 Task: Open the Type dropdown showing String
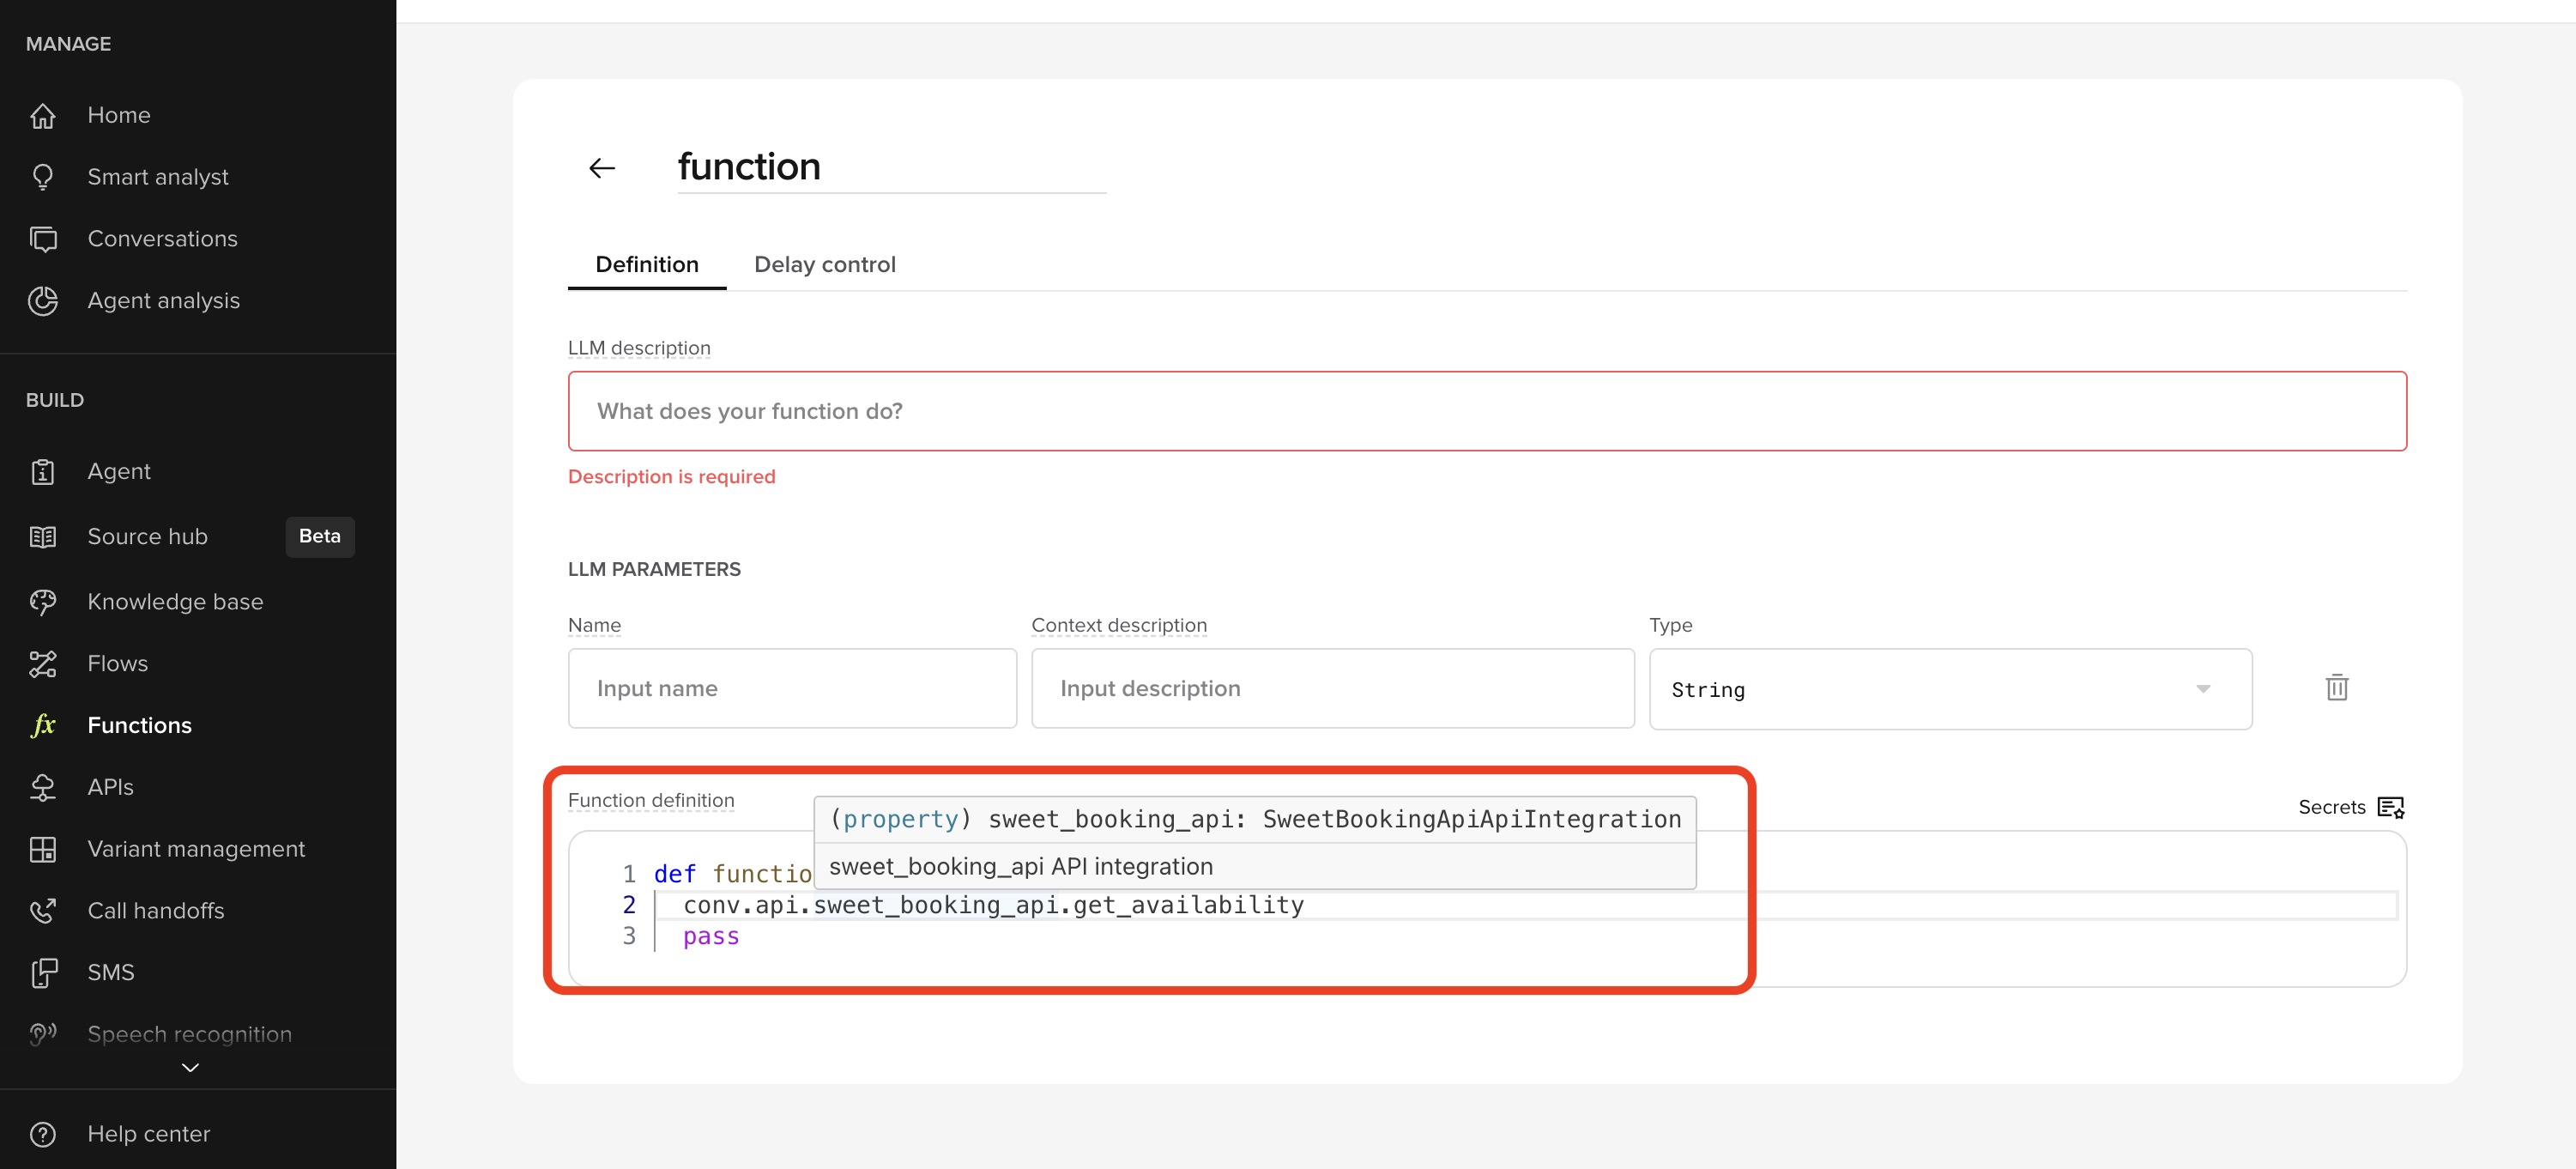tap(1949, 689)
